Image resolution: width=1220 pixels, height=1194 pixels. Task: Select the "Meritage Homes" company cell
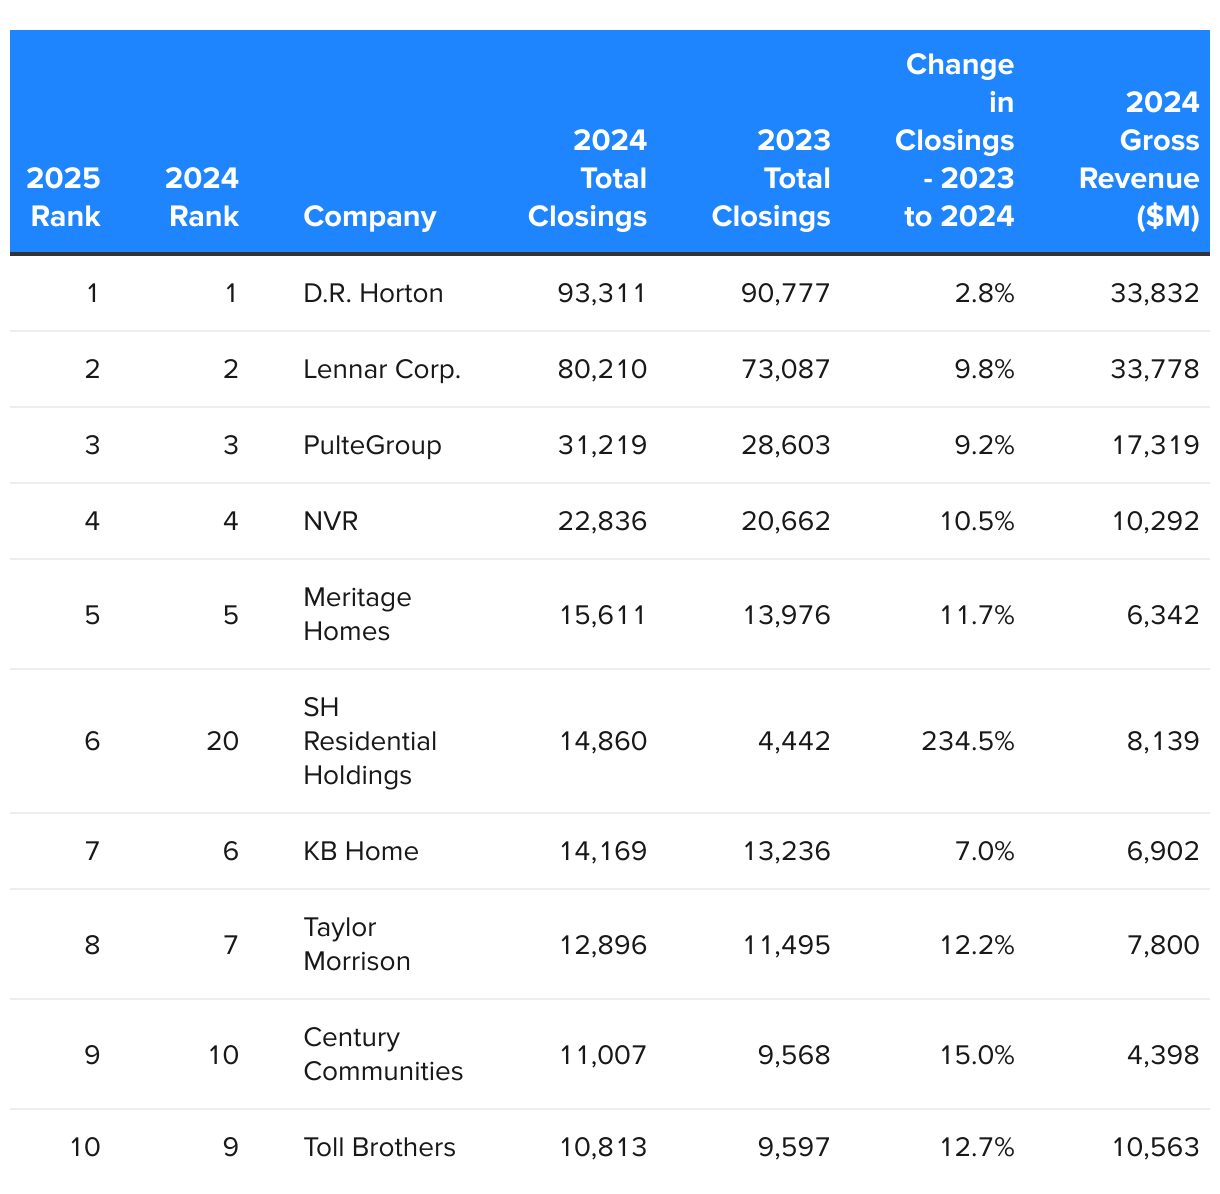coord(358,614)
